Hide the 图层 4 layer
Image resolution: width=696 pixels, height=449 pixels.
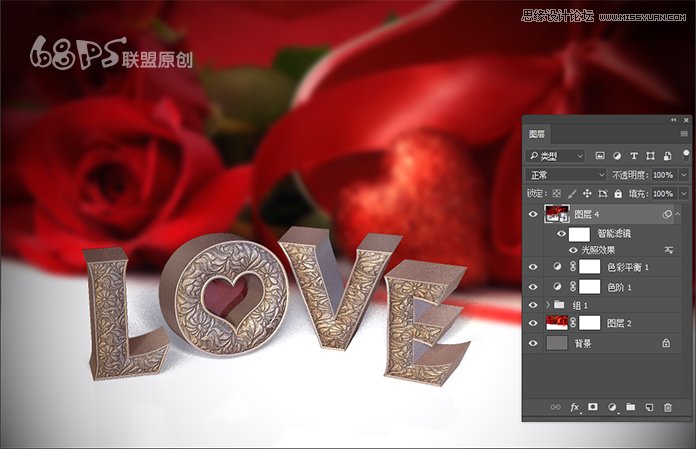tap(533, 214)
